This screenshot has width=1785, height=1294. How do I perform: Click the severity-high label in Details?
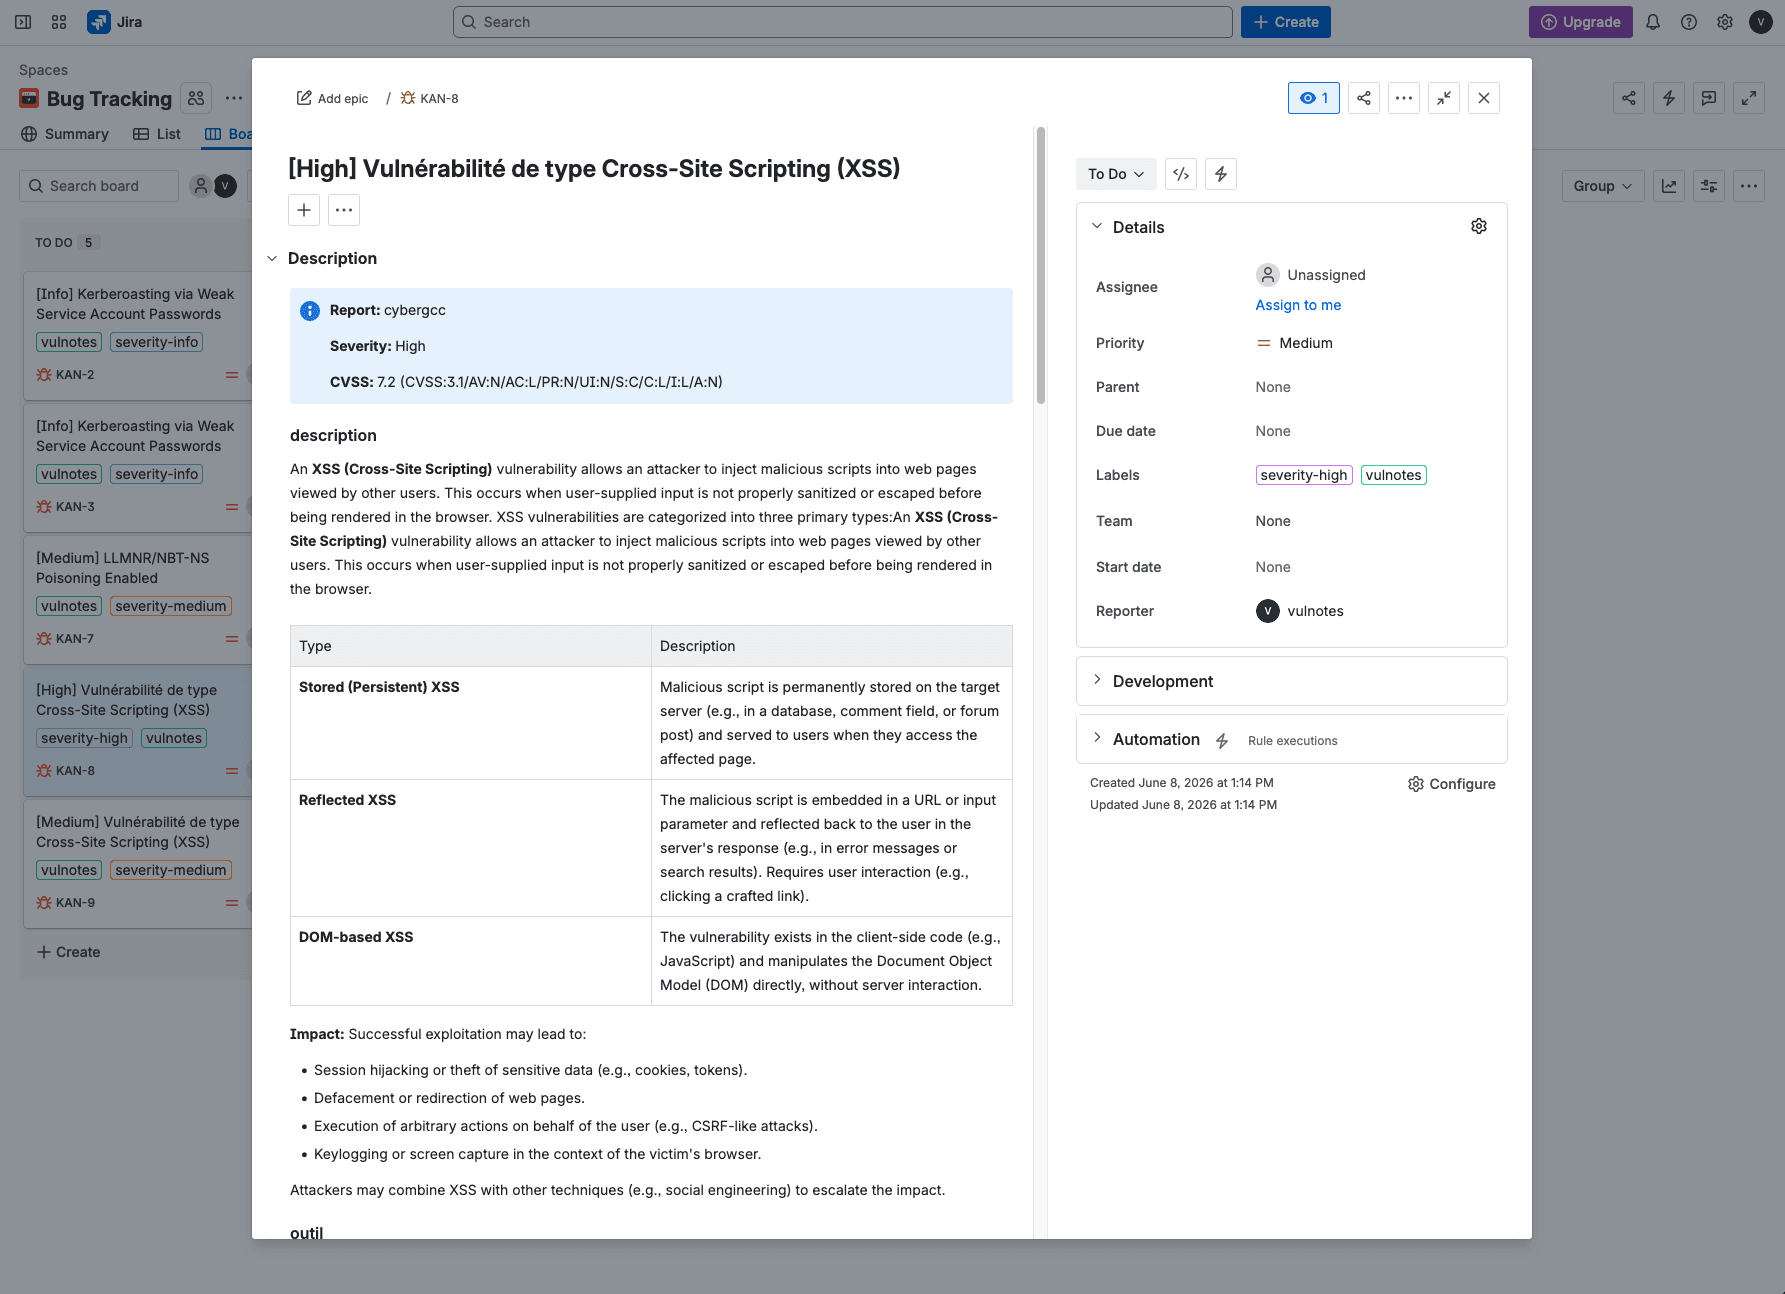click(1304, 475)
